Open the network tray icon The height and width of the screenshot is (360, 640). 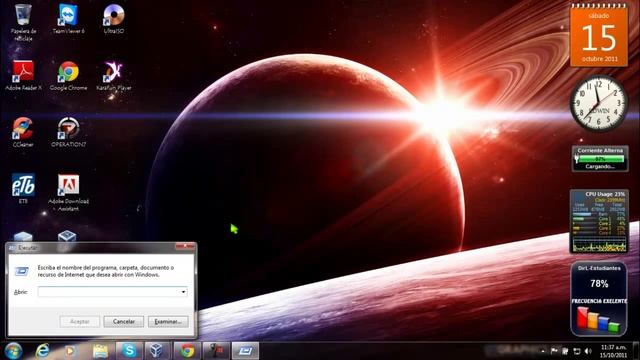click(577, 351)
